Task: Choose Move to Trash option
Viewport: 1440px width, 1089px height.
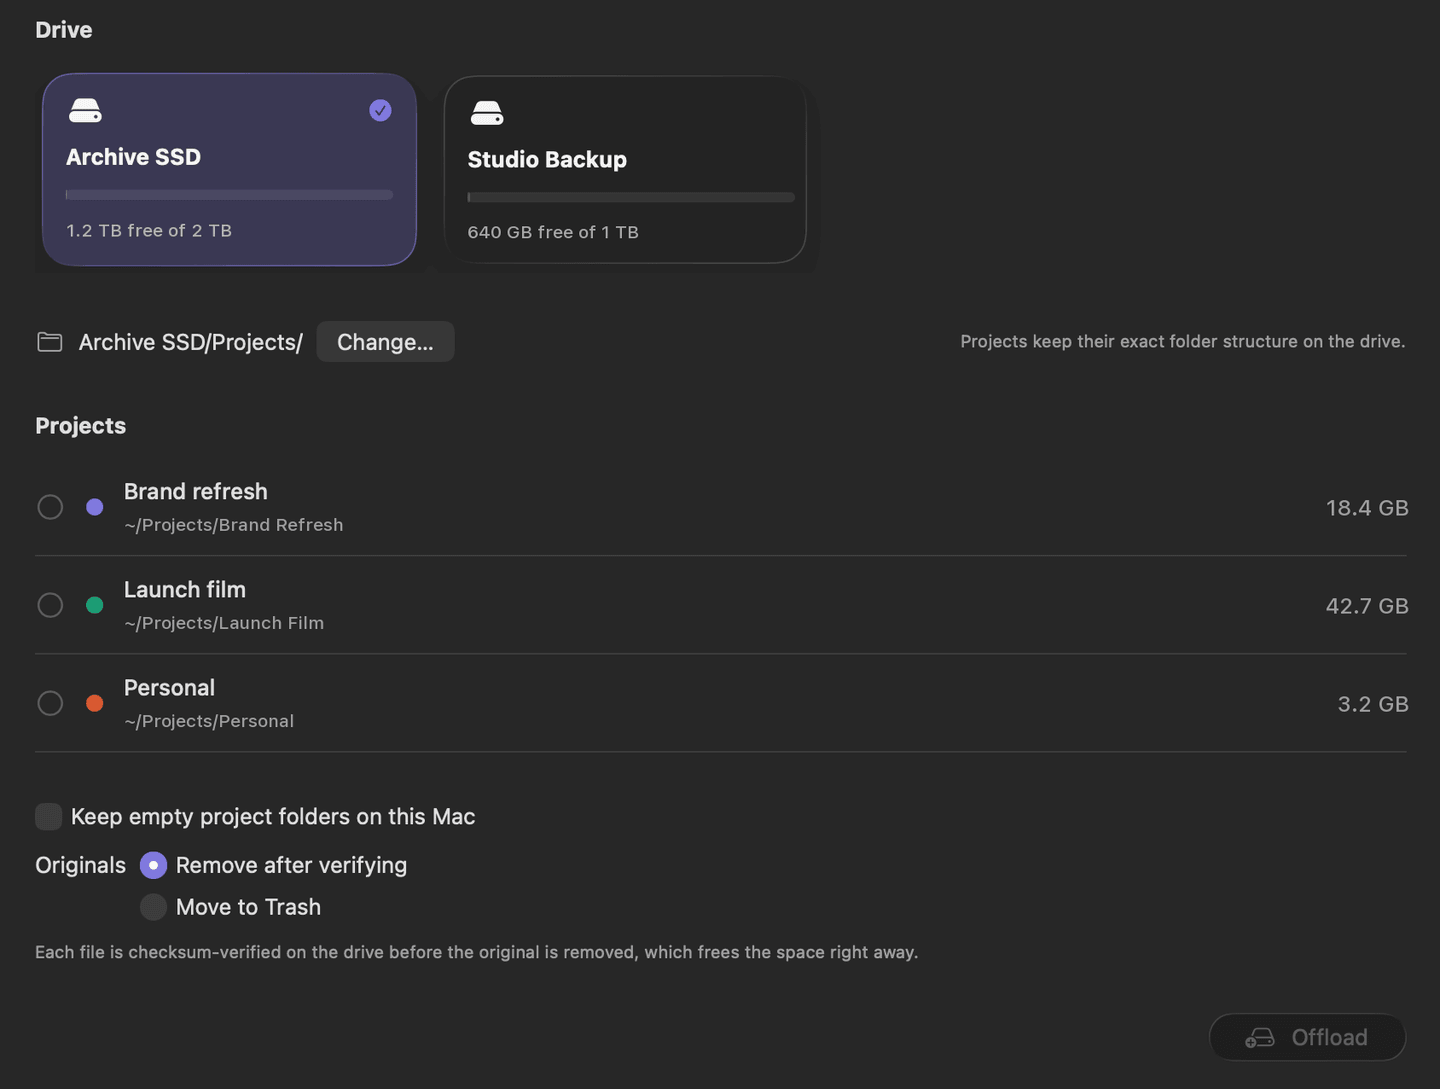Action: tap(153, 907)
